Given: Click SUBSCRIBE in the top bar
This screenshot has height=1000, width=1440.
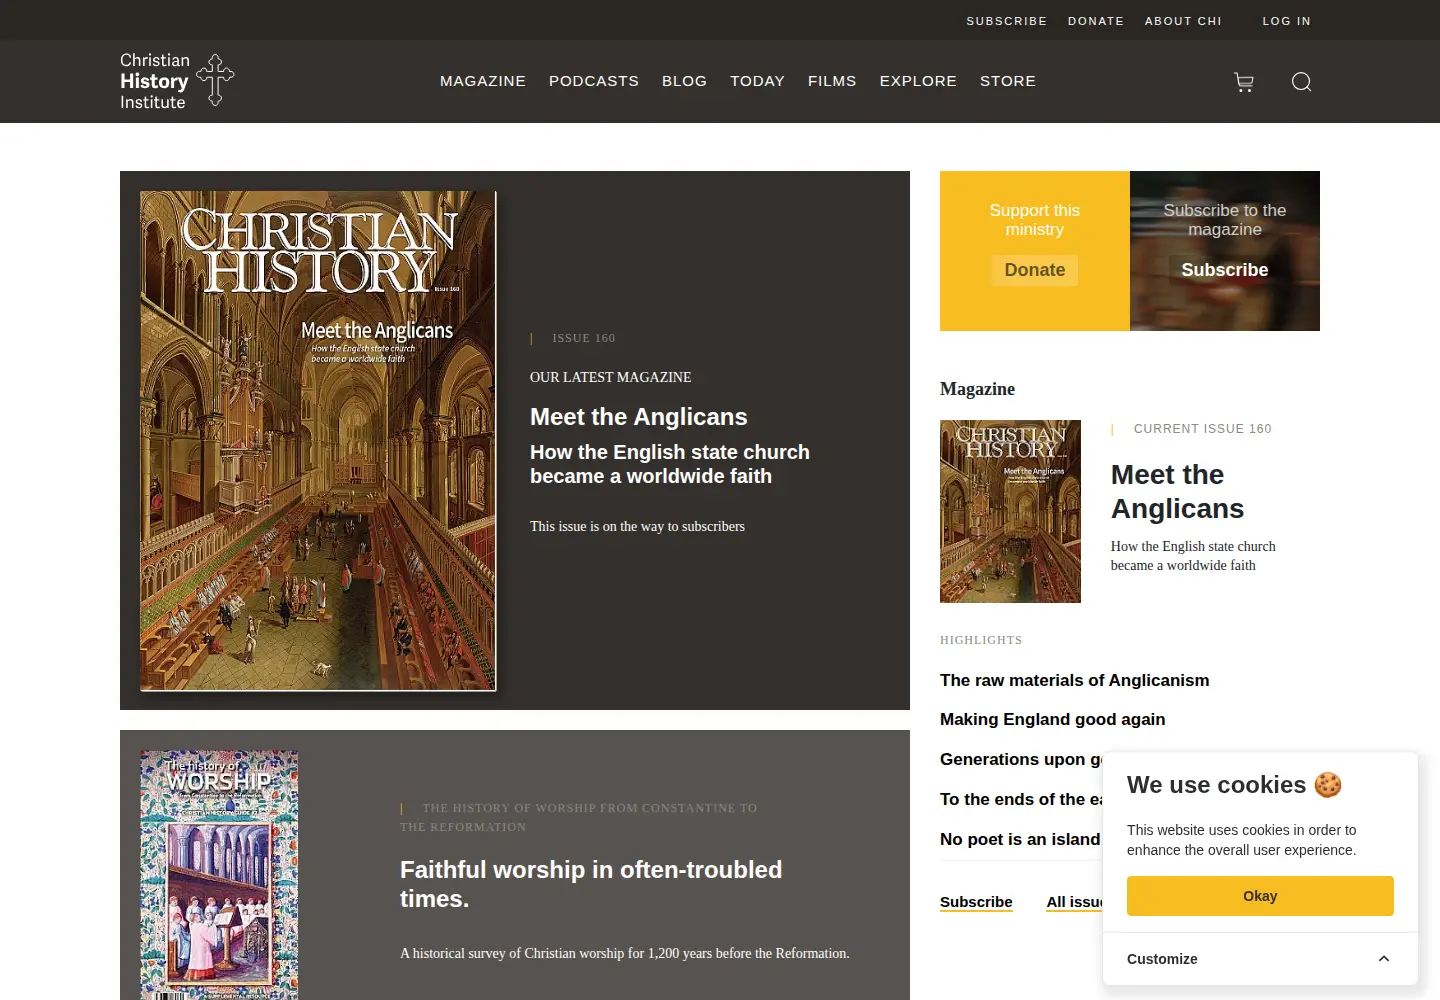Looking at the screenshot, I should pos(1007,21).
